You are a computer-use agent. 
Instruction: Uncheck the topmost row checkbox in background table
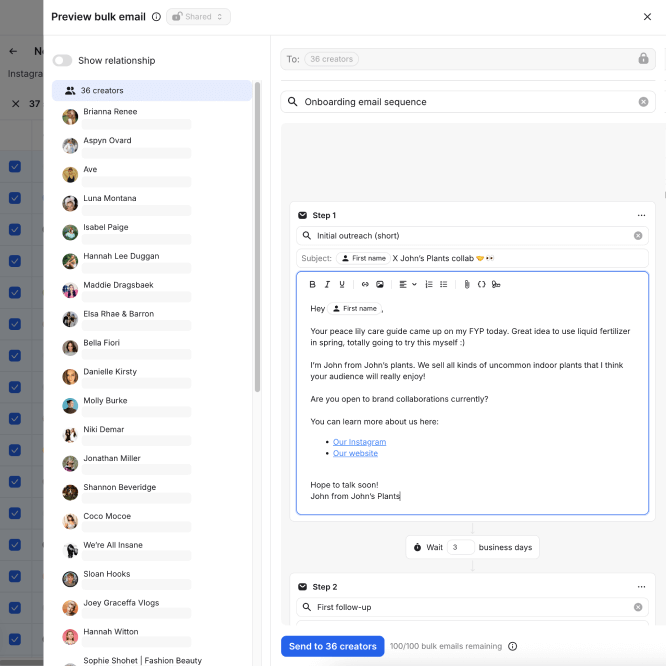click(15, 166)
